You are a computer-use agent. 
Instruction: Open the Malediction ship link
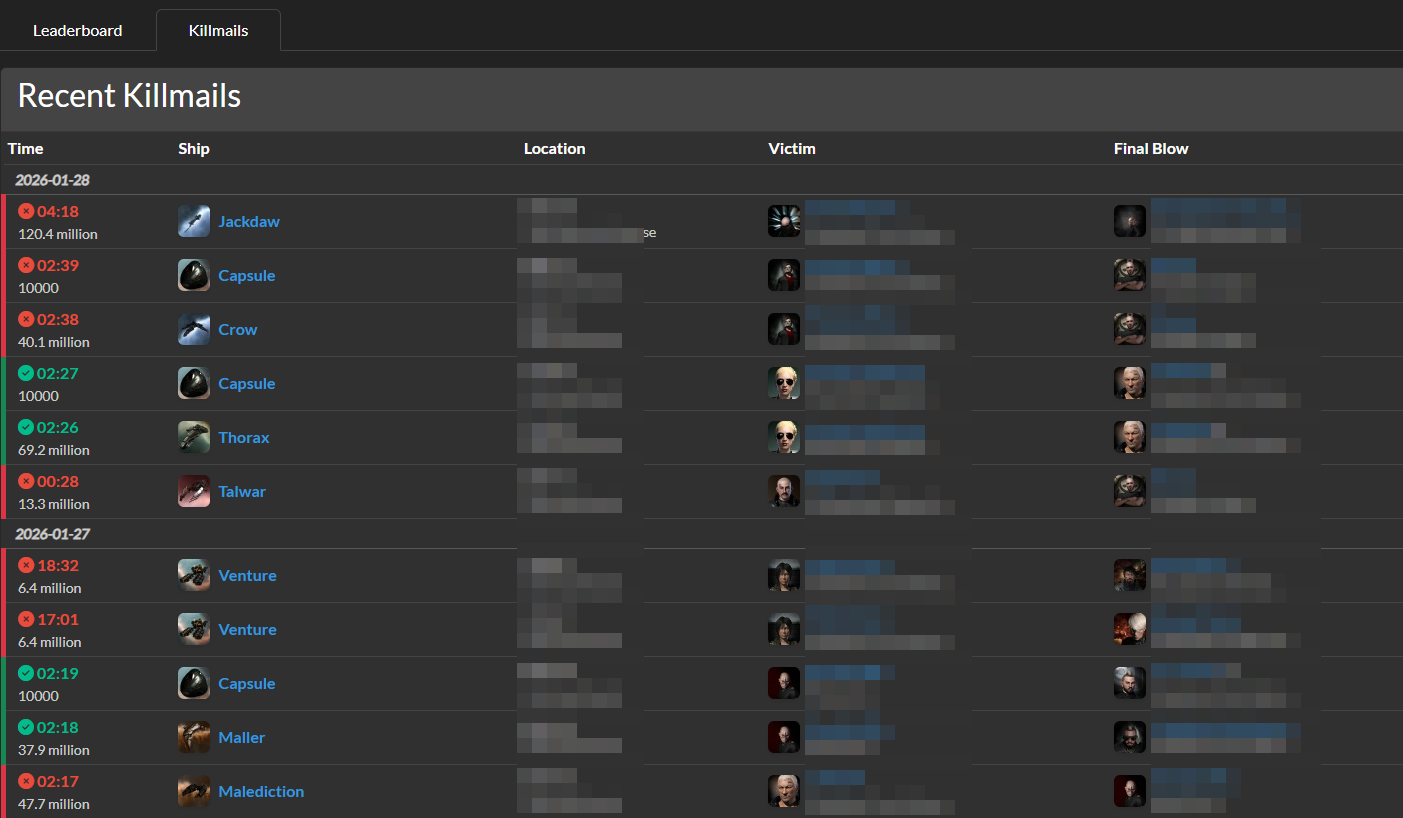coord(261,791)
